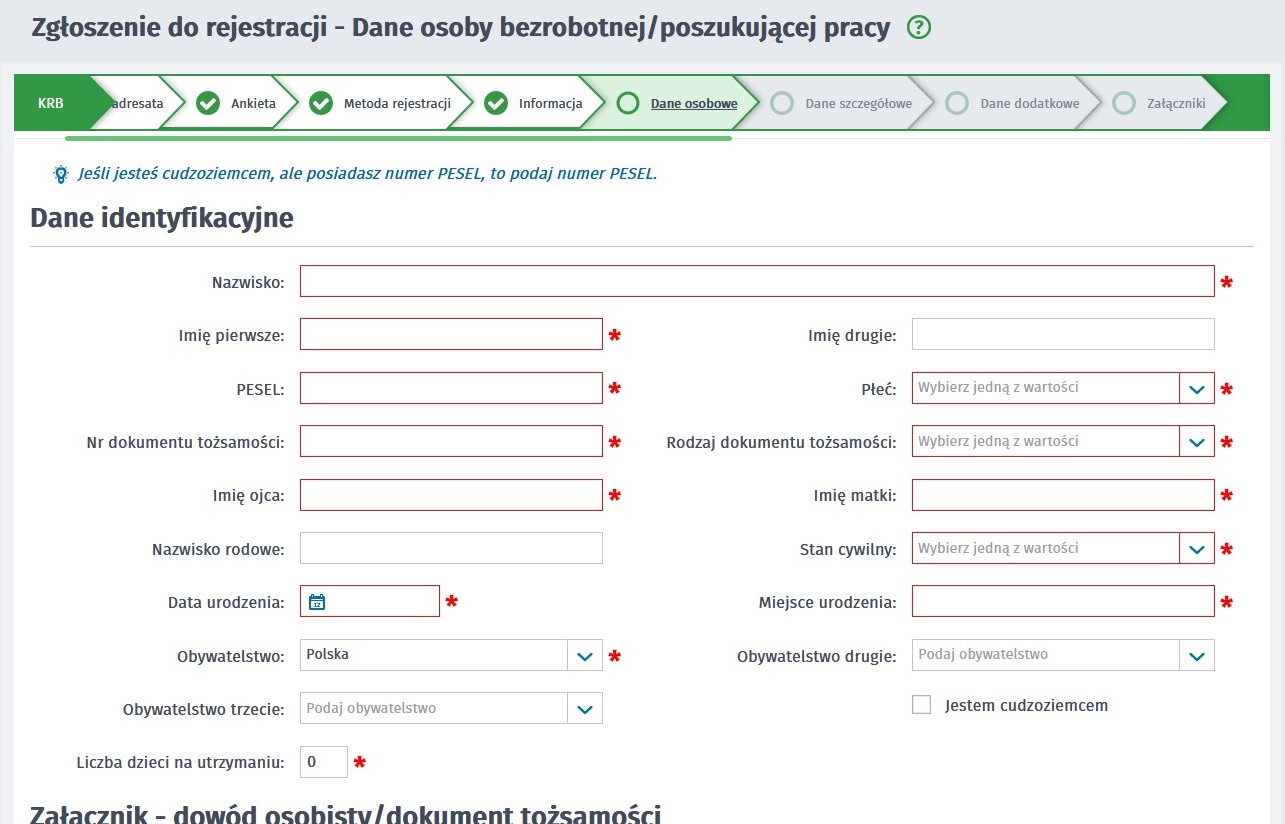Expand the Stan cywilny dropdown arrow
The height and width of the screenshot is (824, 1285).
point(1197,548)
